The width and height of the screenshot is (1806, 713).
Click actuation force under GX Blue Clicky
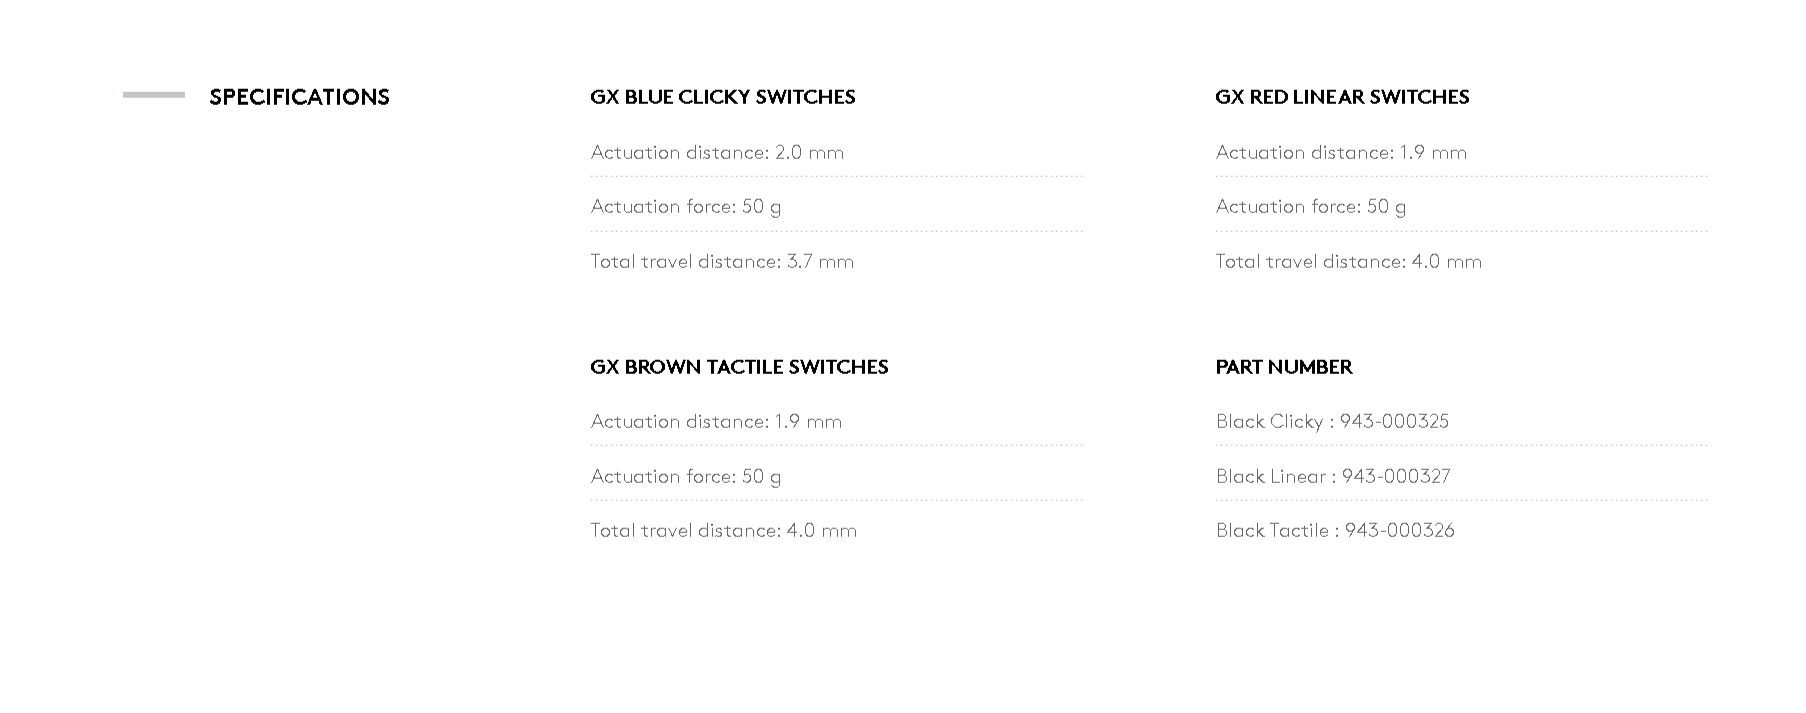click(x=686, y=207)
